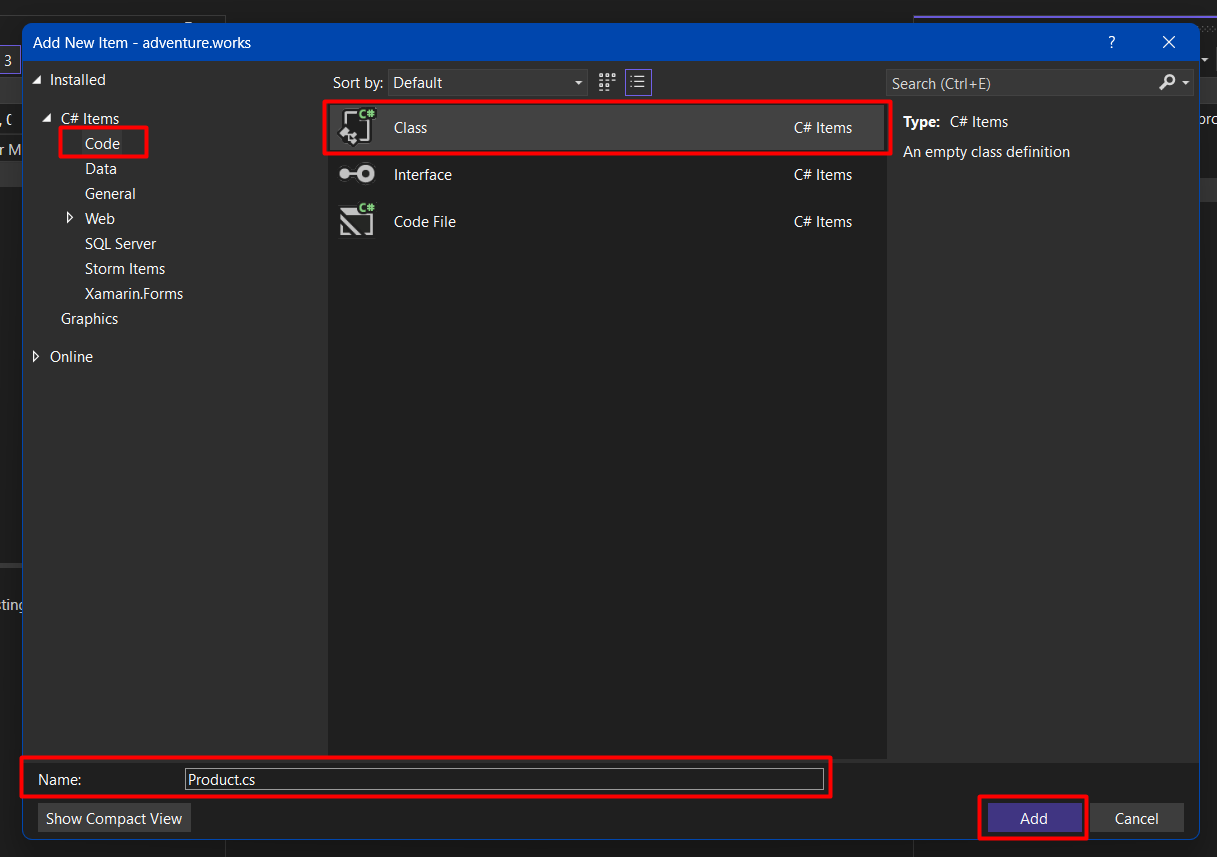Click the search magnifier icon
This screenshot has height=857, width=1217.
[x=1167, y=83]
